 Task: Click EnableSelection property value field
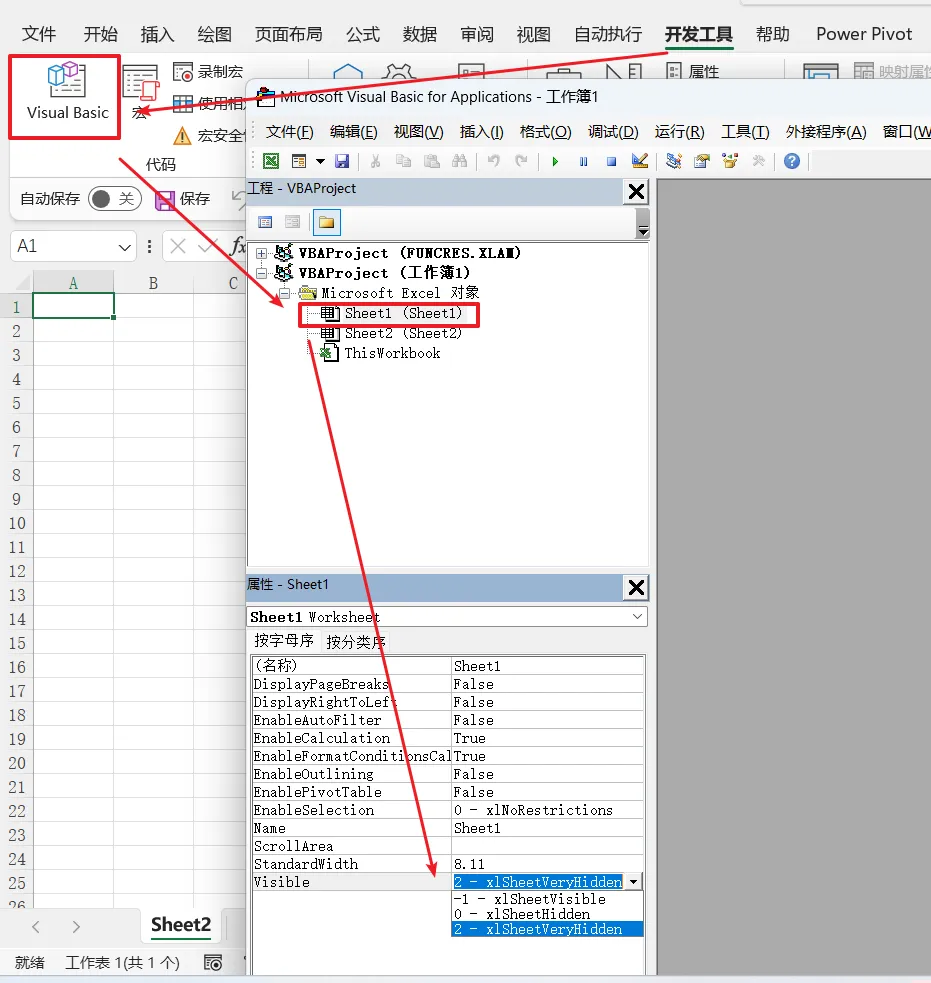click(x=547, y=810)
